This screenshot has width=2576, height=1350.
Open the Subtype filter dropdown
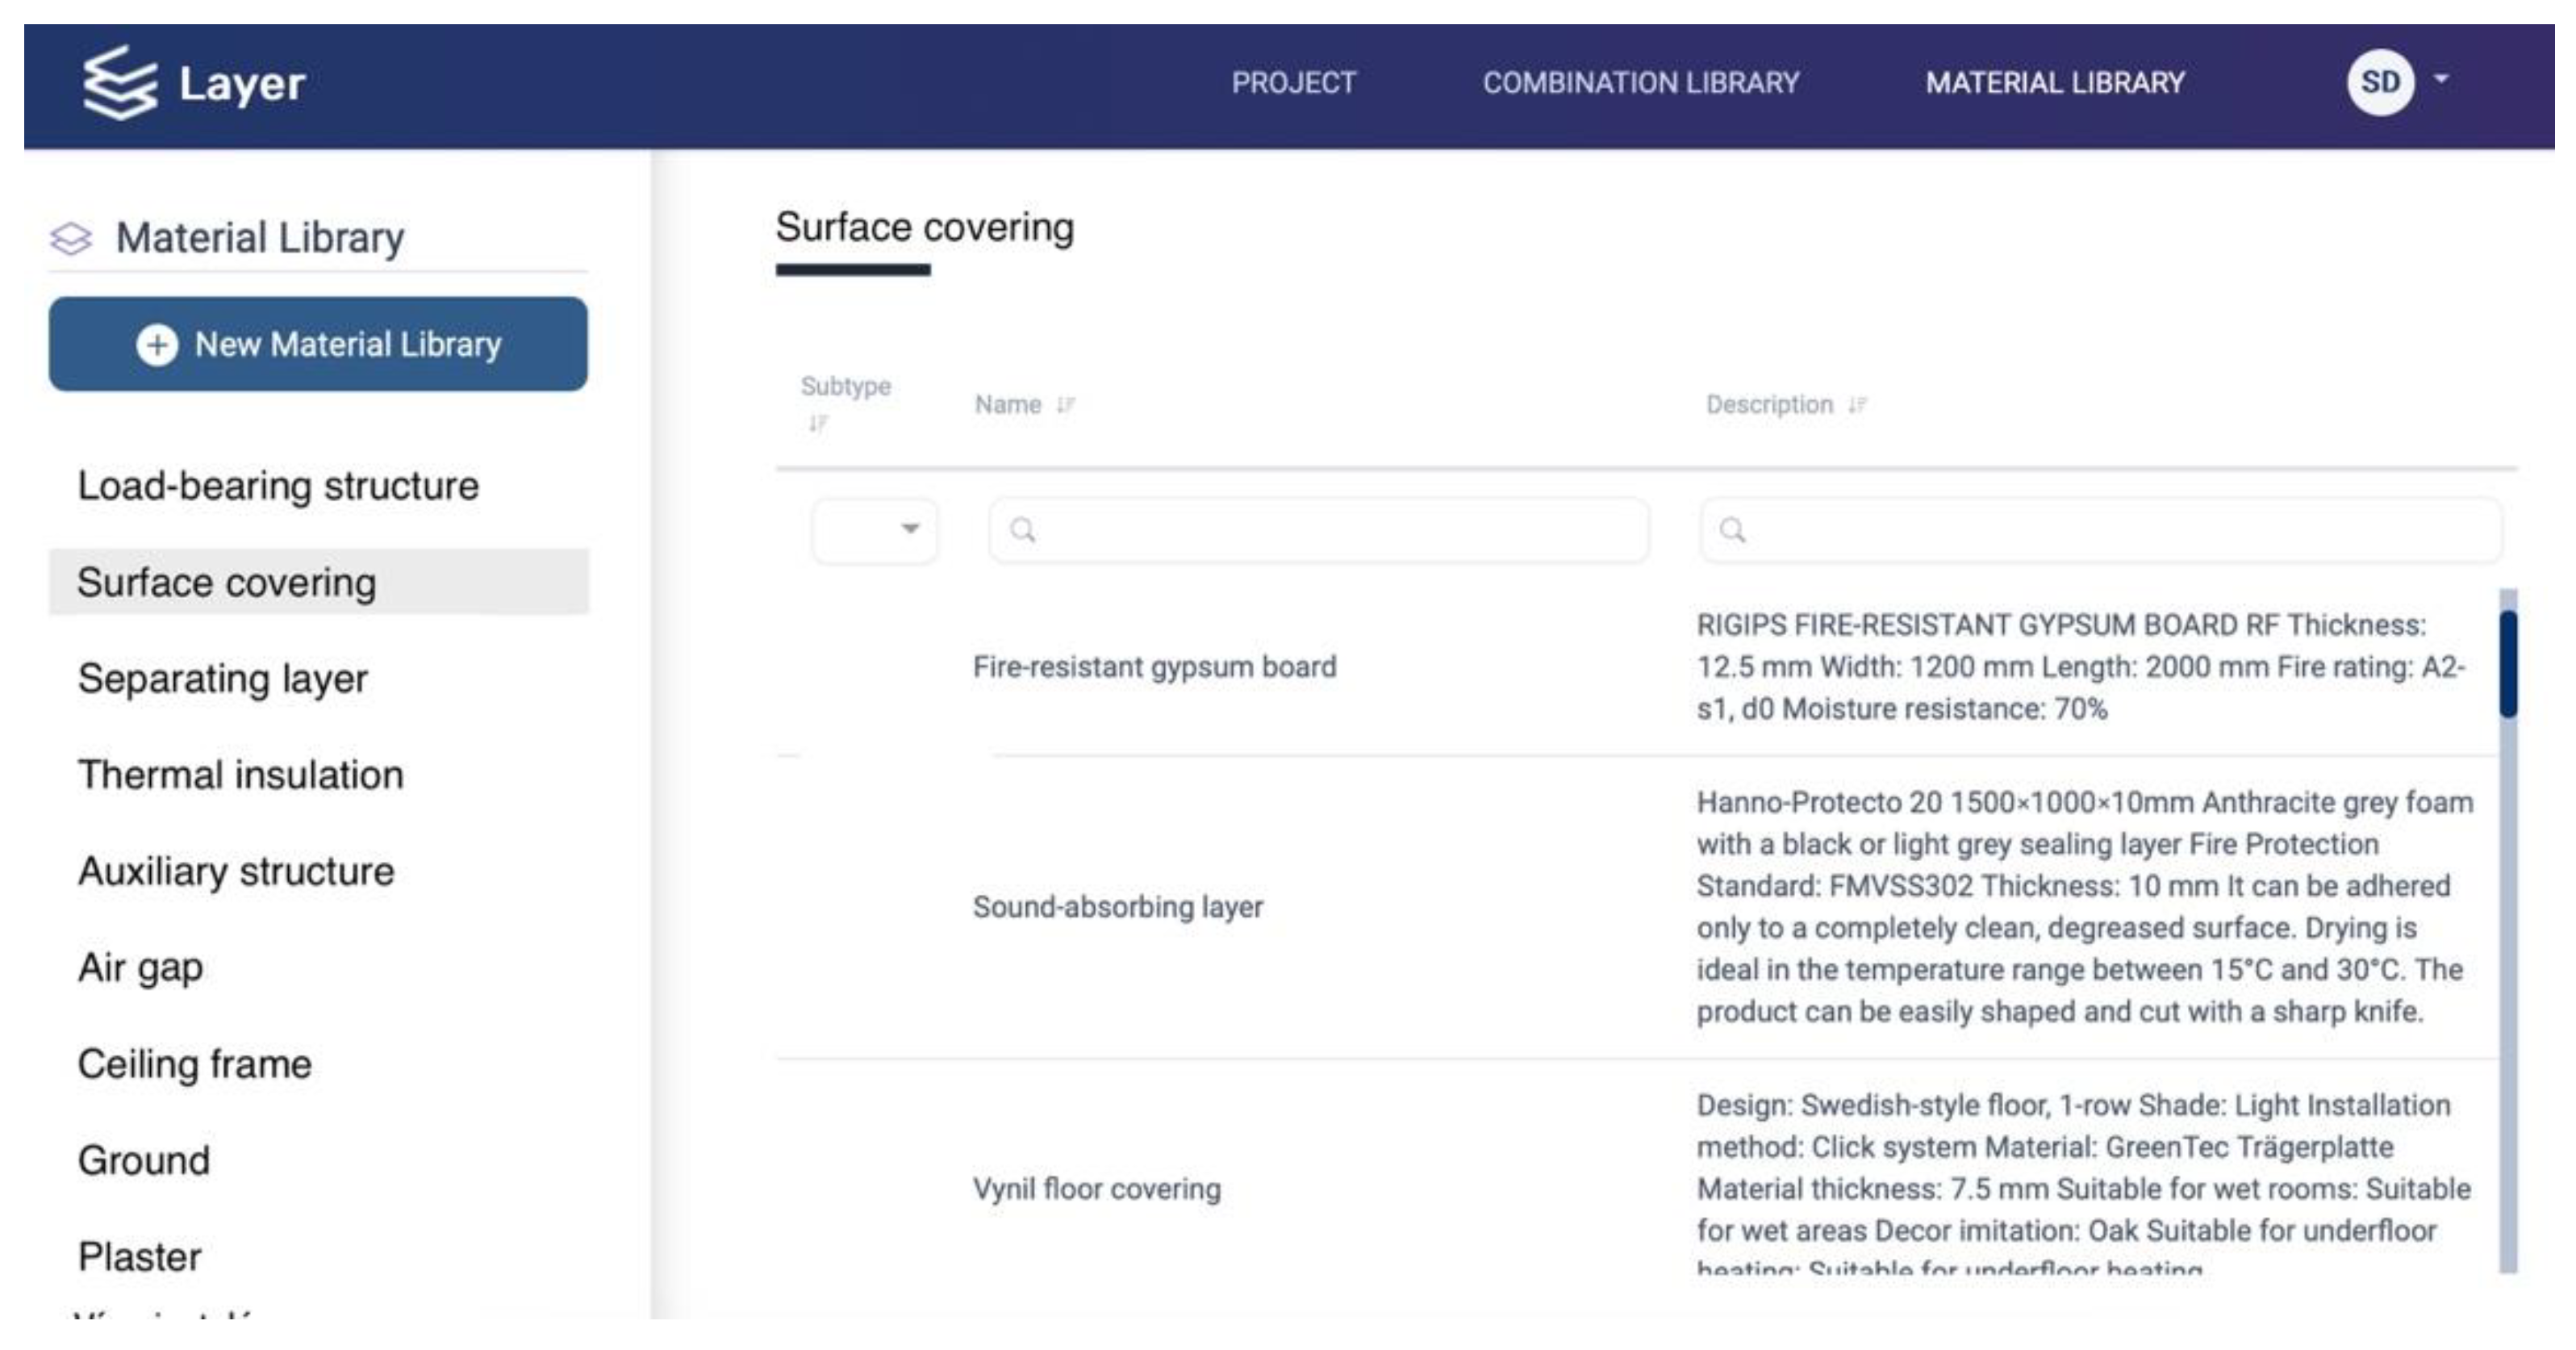tap(875, 530)
